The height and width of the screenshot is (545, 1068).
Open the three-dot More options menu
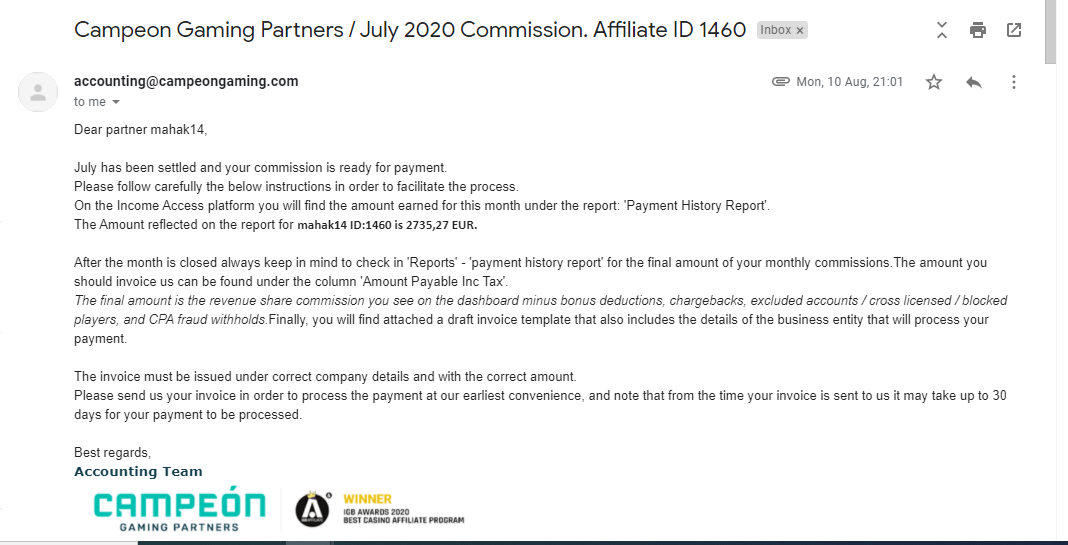click(1014, 82)
